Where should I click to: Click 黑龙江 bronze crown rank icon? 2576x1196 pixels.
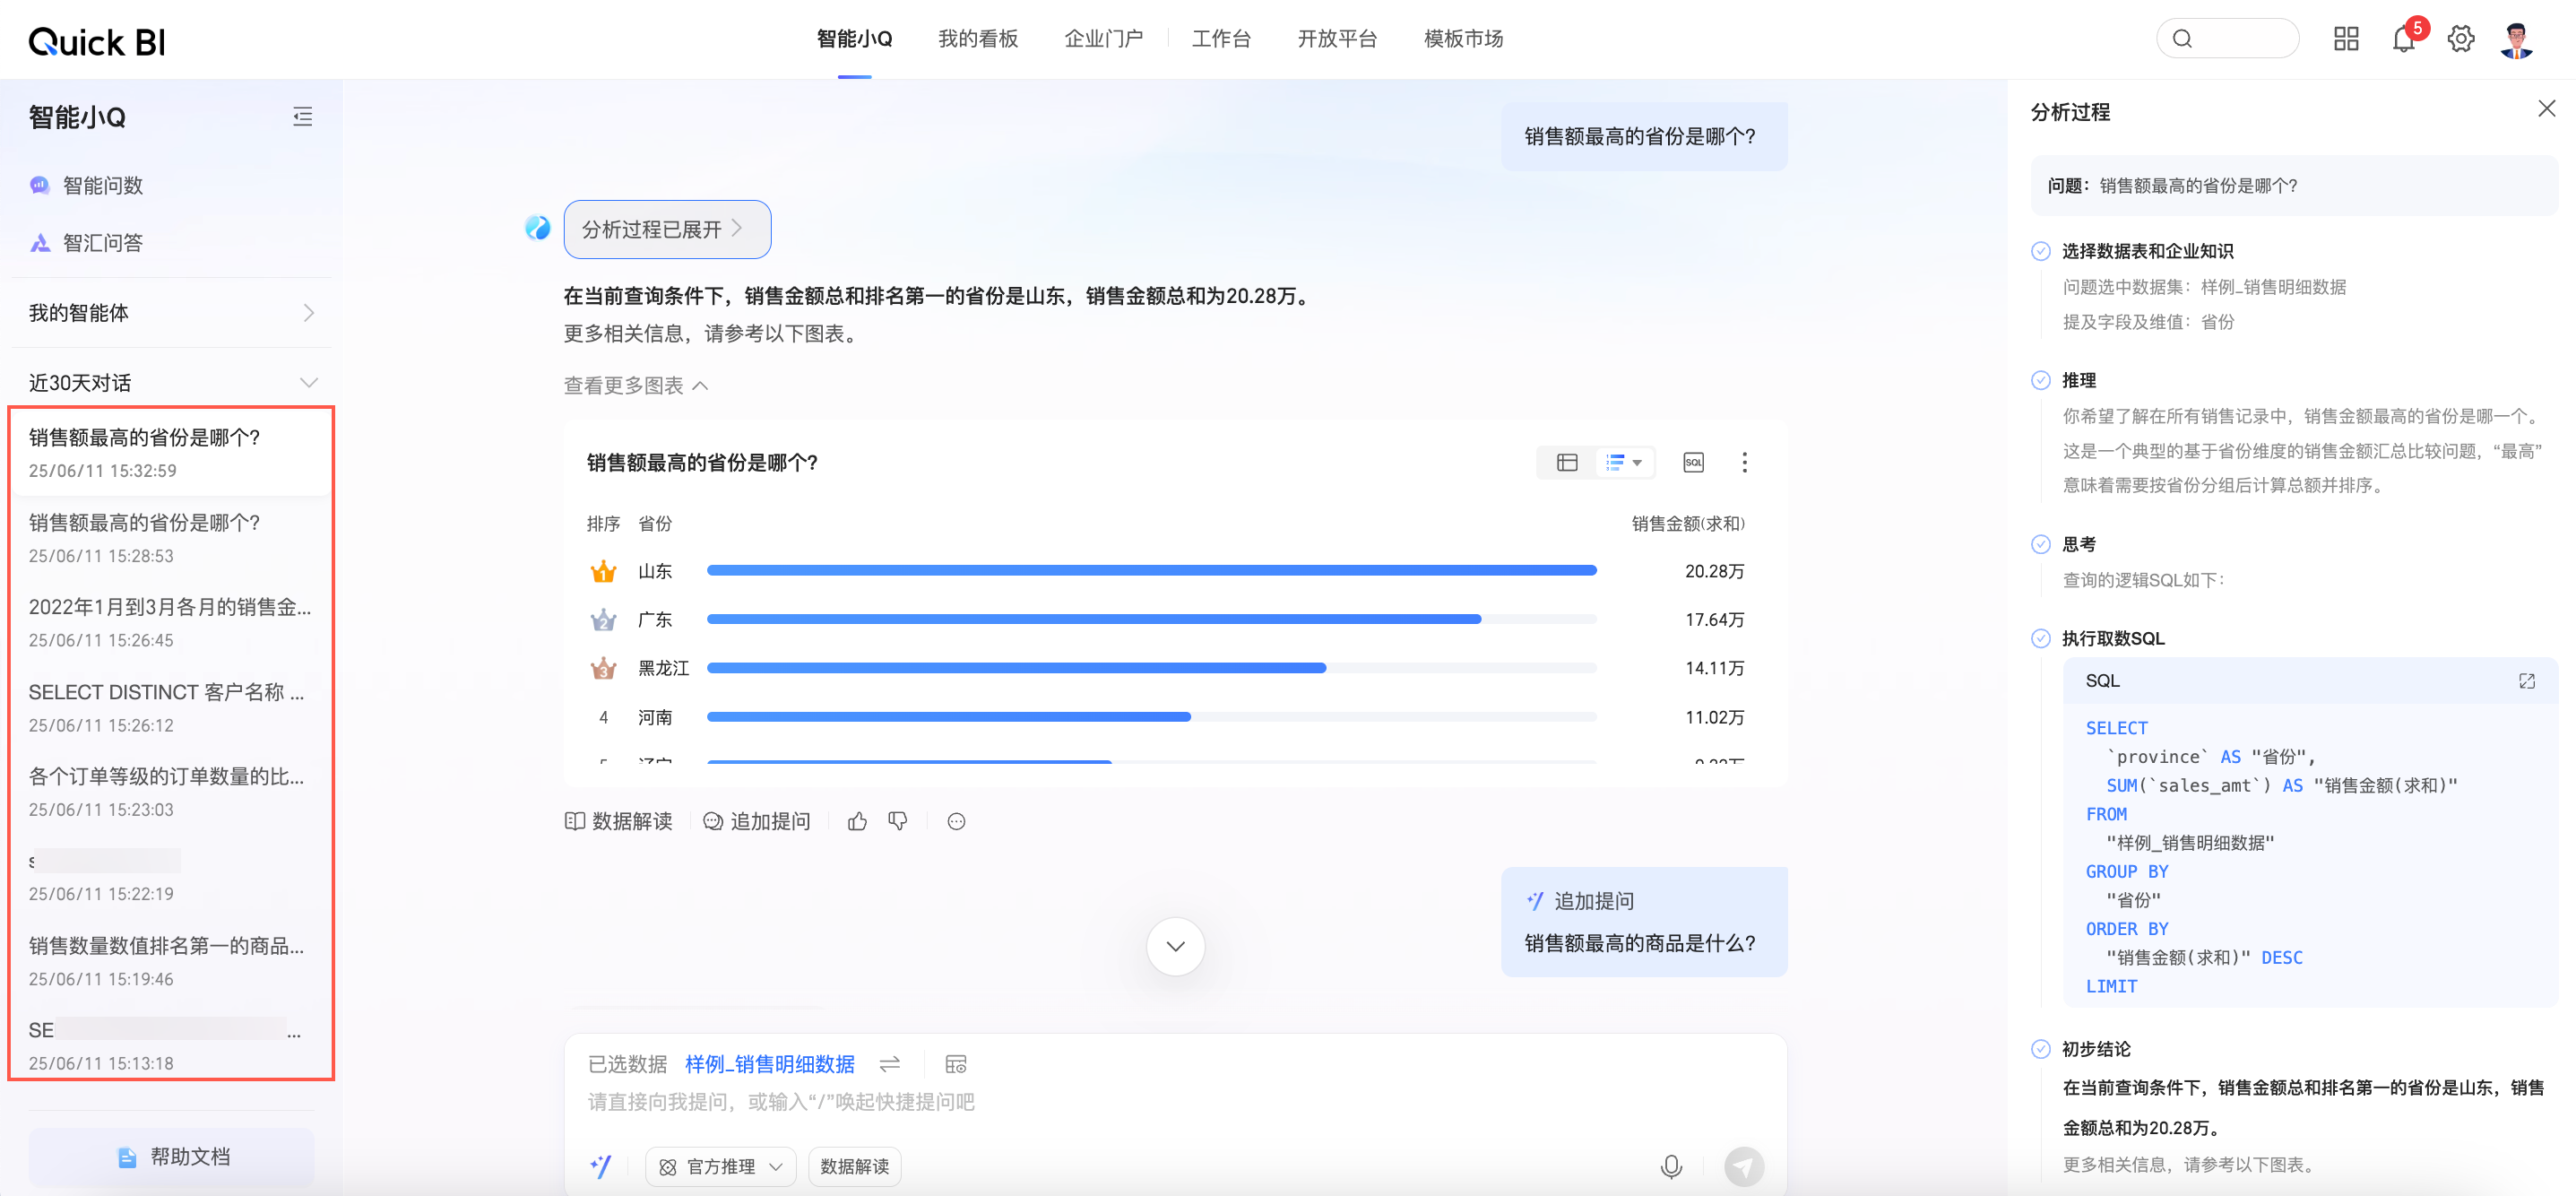tap(603, 668)
